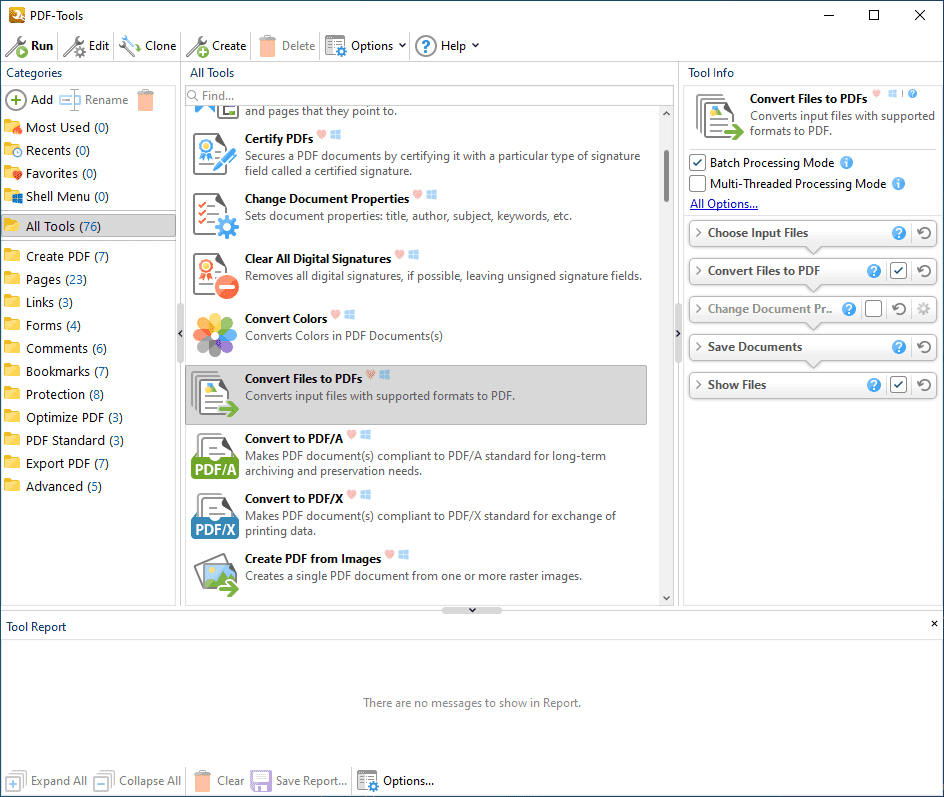The height and width of the screenshot is (797, 944).
Task: Open Tool Report Options button
Action: click(x=396, y=781)
